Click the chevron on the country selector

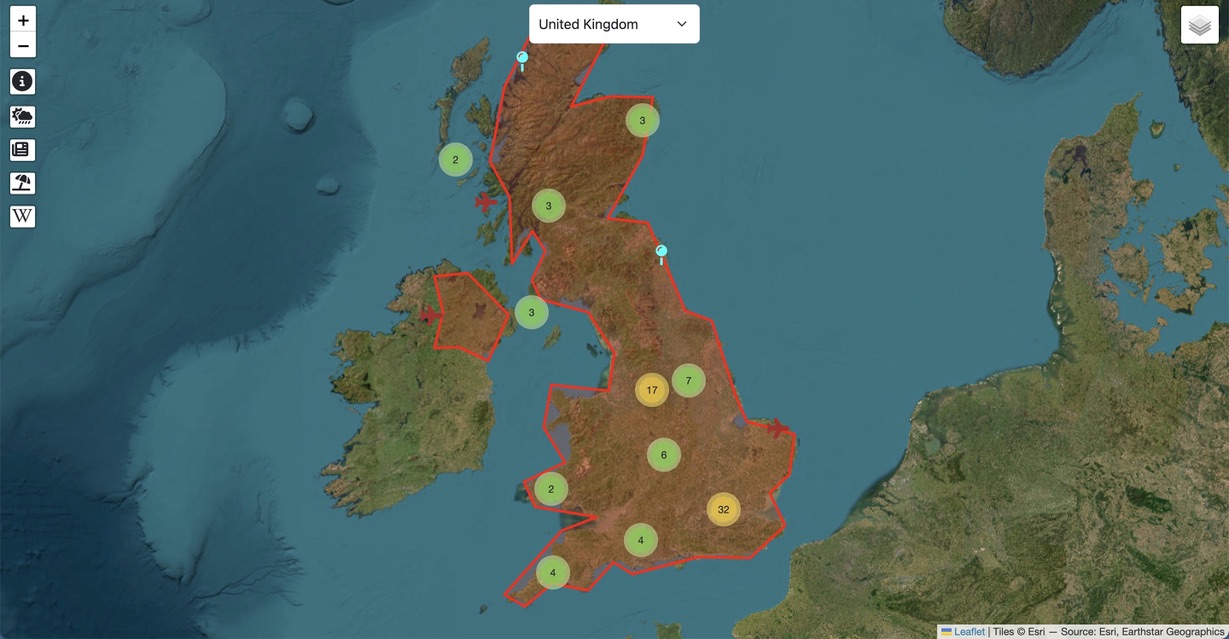681,23
